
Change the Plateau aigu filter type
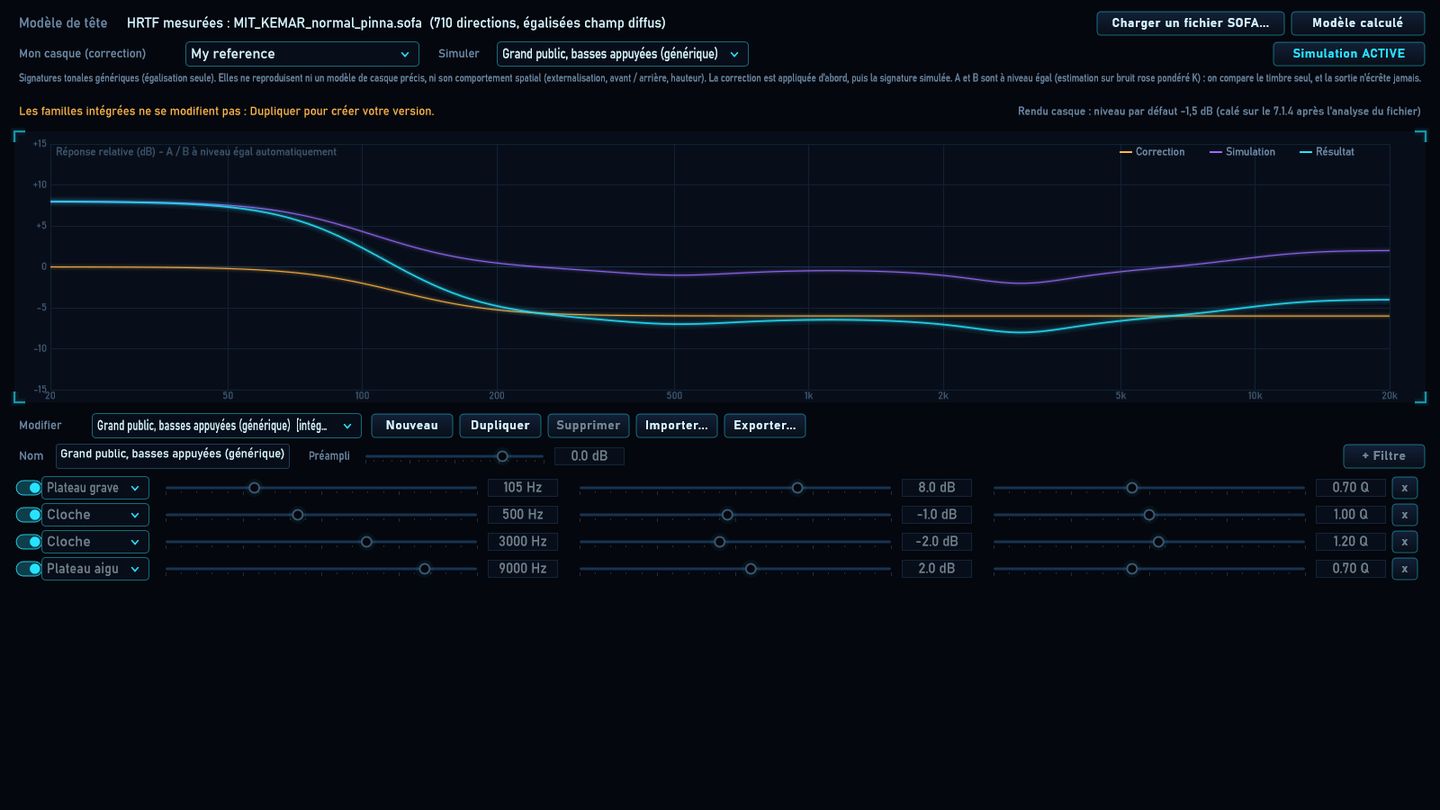pos(95,569)
